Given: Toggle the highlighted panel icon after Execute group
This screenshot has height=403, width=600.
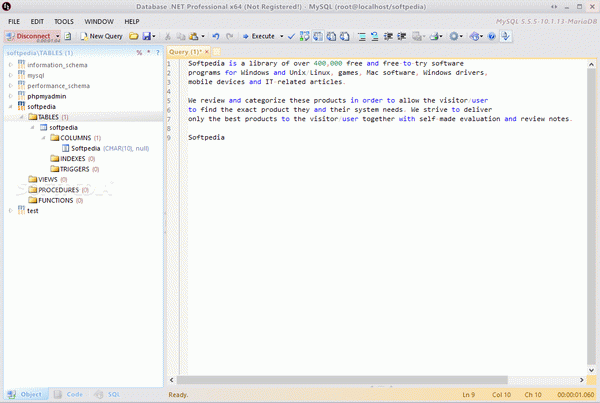Looking at the screenshot, I should coord(318,36).
